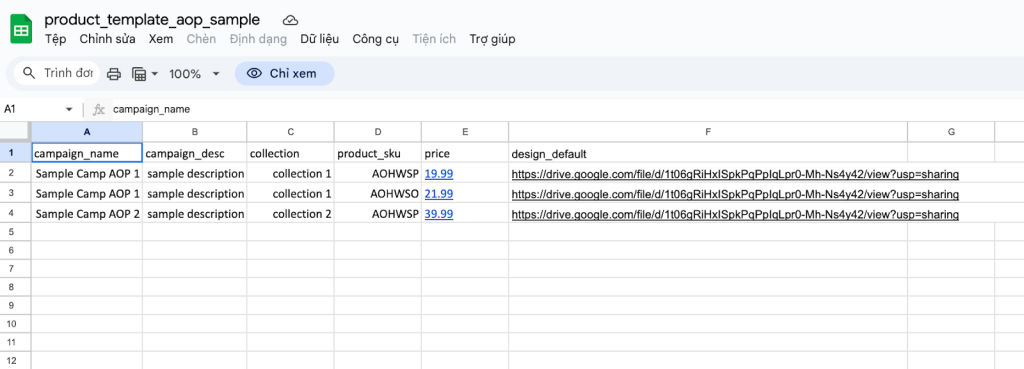Screen dimensions: 1024x369
Task: Select column E header
Action: [x=465, y=132]
